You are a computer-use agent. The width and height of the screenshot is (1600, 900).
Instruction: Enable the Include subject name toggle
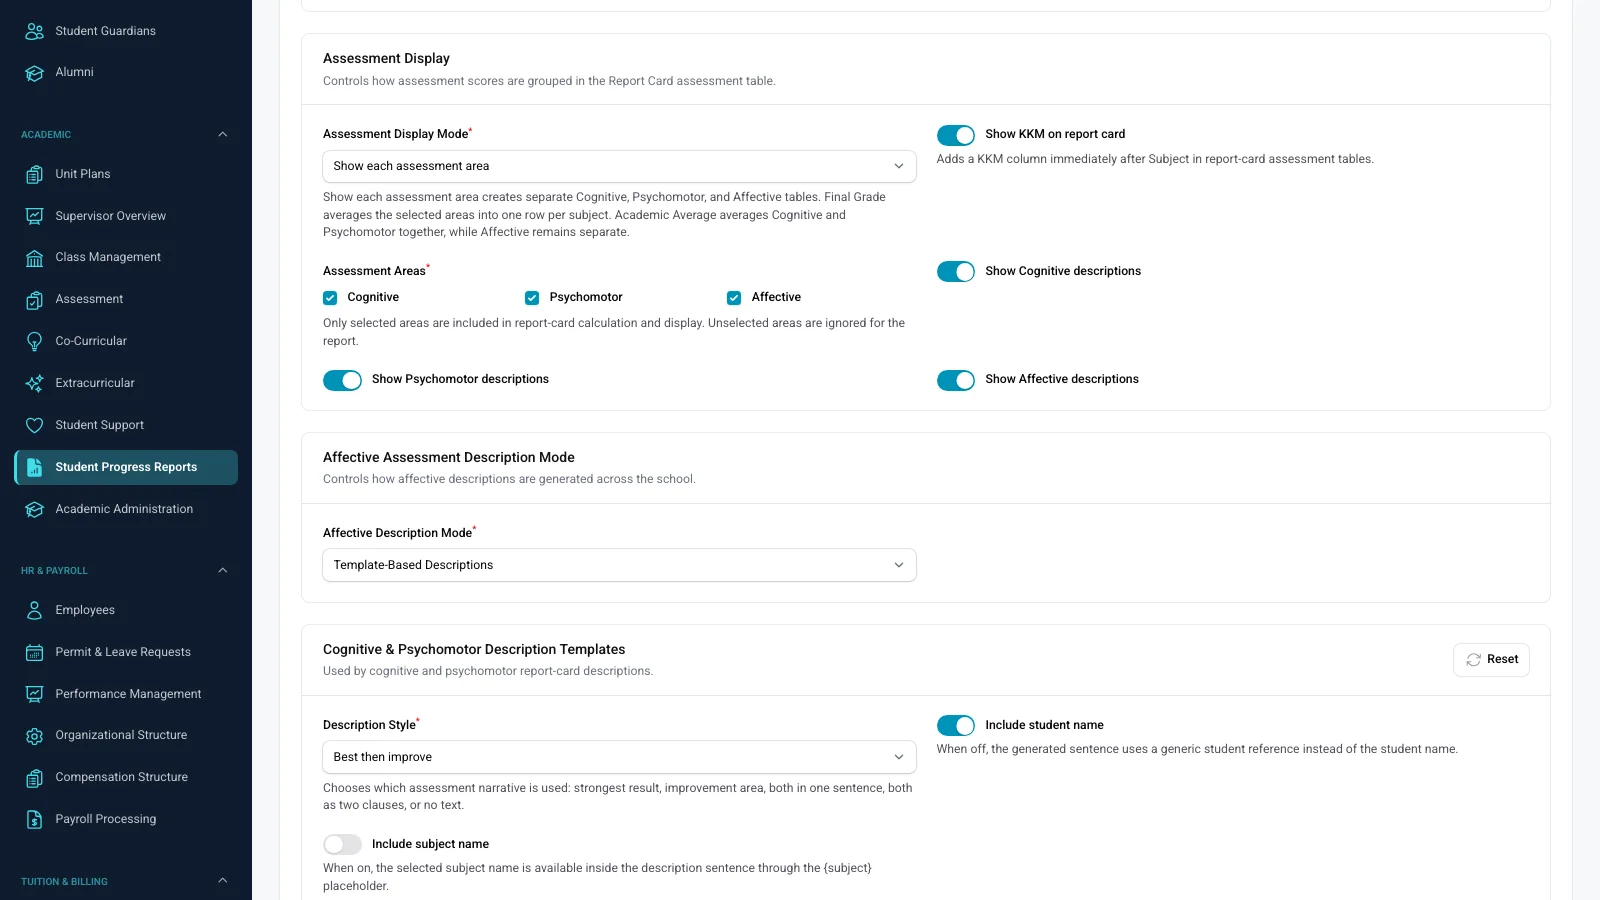(342, 844)
